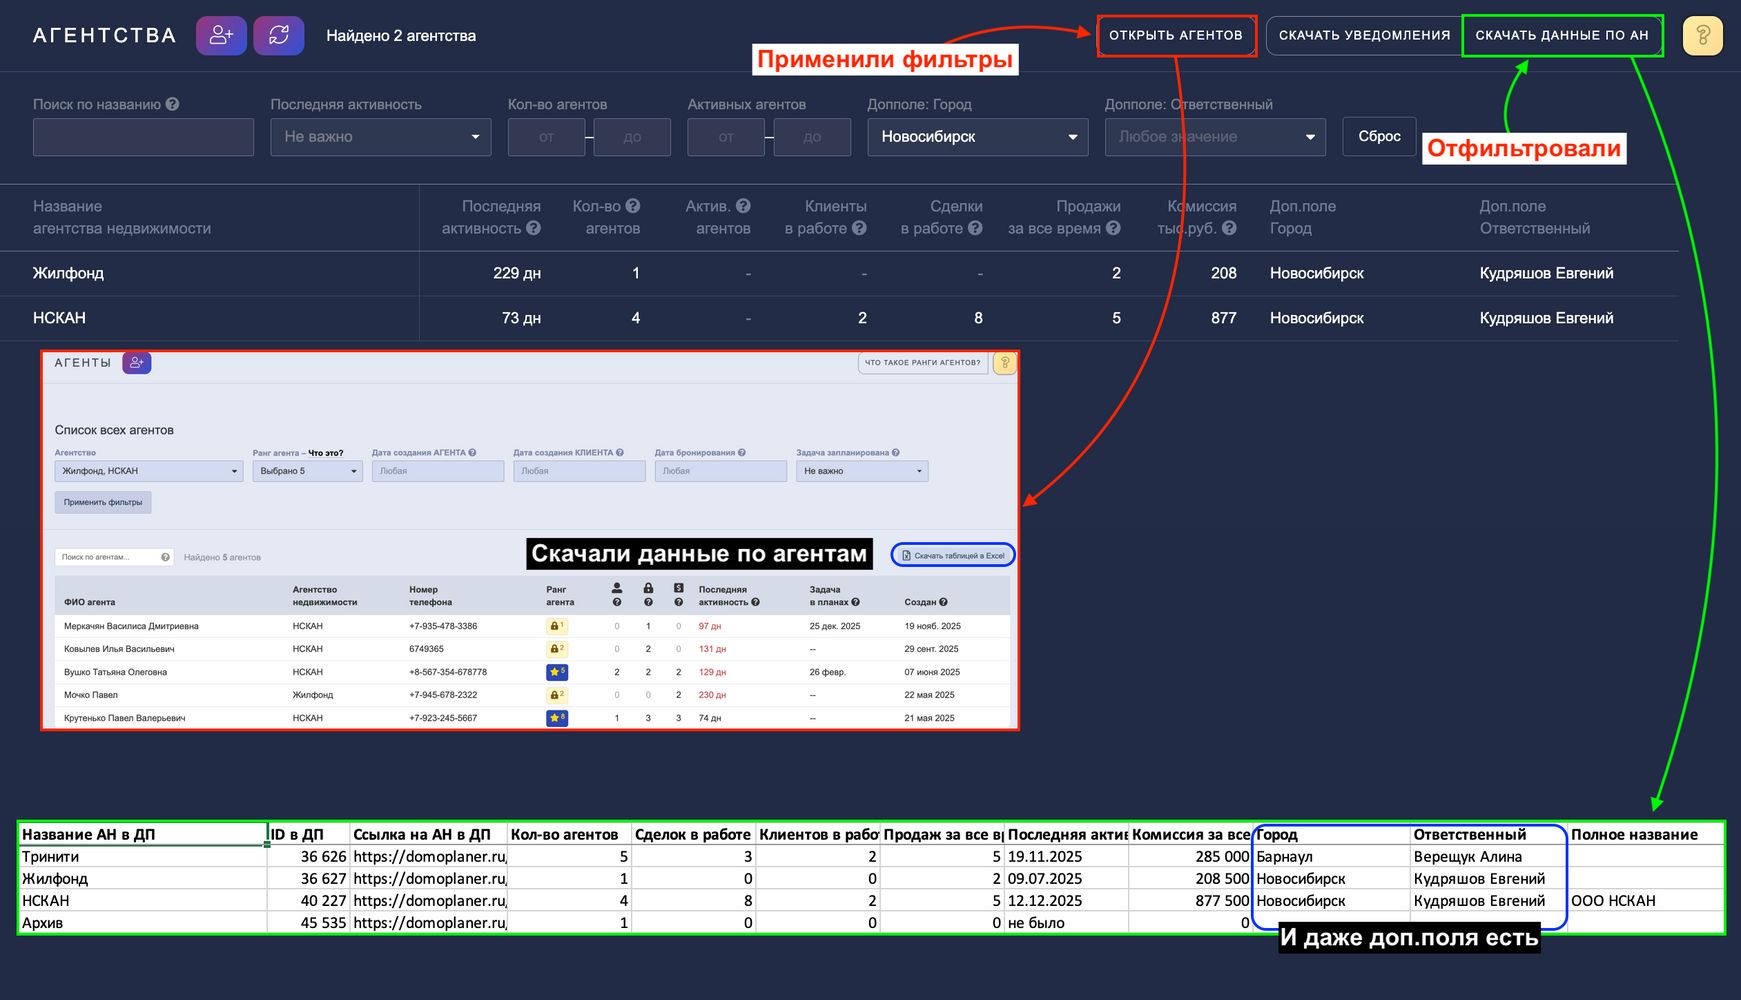Image resolution: width=1741 pixels, height=1000 pixels.
Task: Click 'Скачать уведомления' button
Action: tap(1363, 36)
